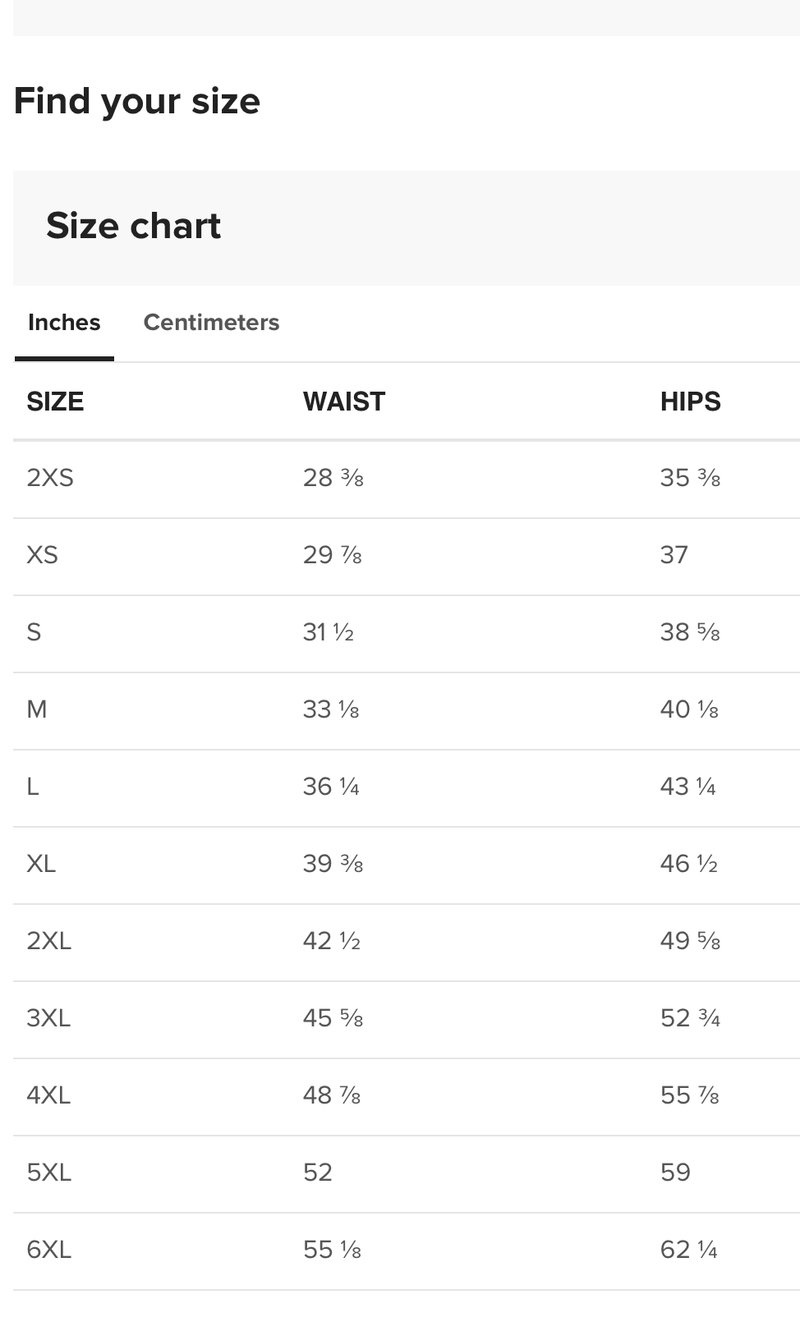Click waist value 31 ½ for size S
800x1331 pixels.
click(x=328, y=632)
